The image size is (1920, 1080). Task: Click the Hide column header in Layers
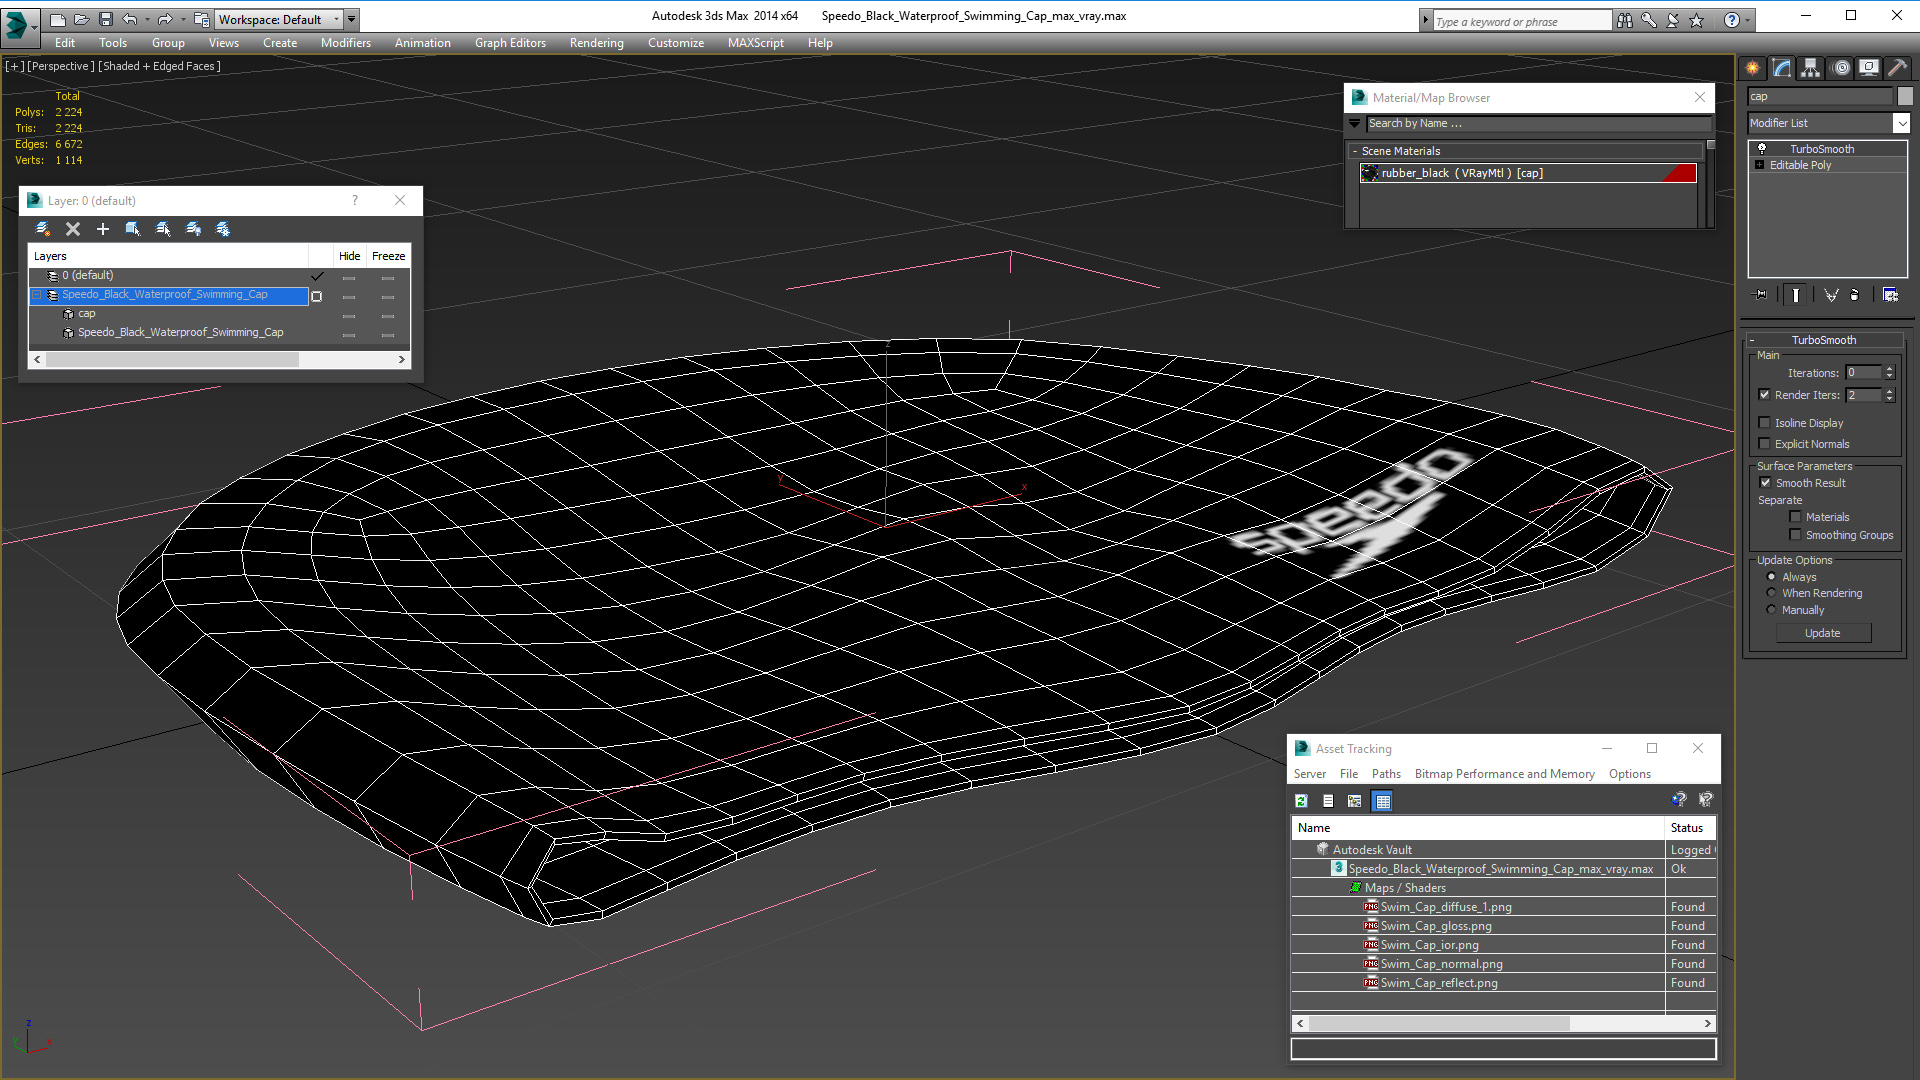[x=349, y=256]
